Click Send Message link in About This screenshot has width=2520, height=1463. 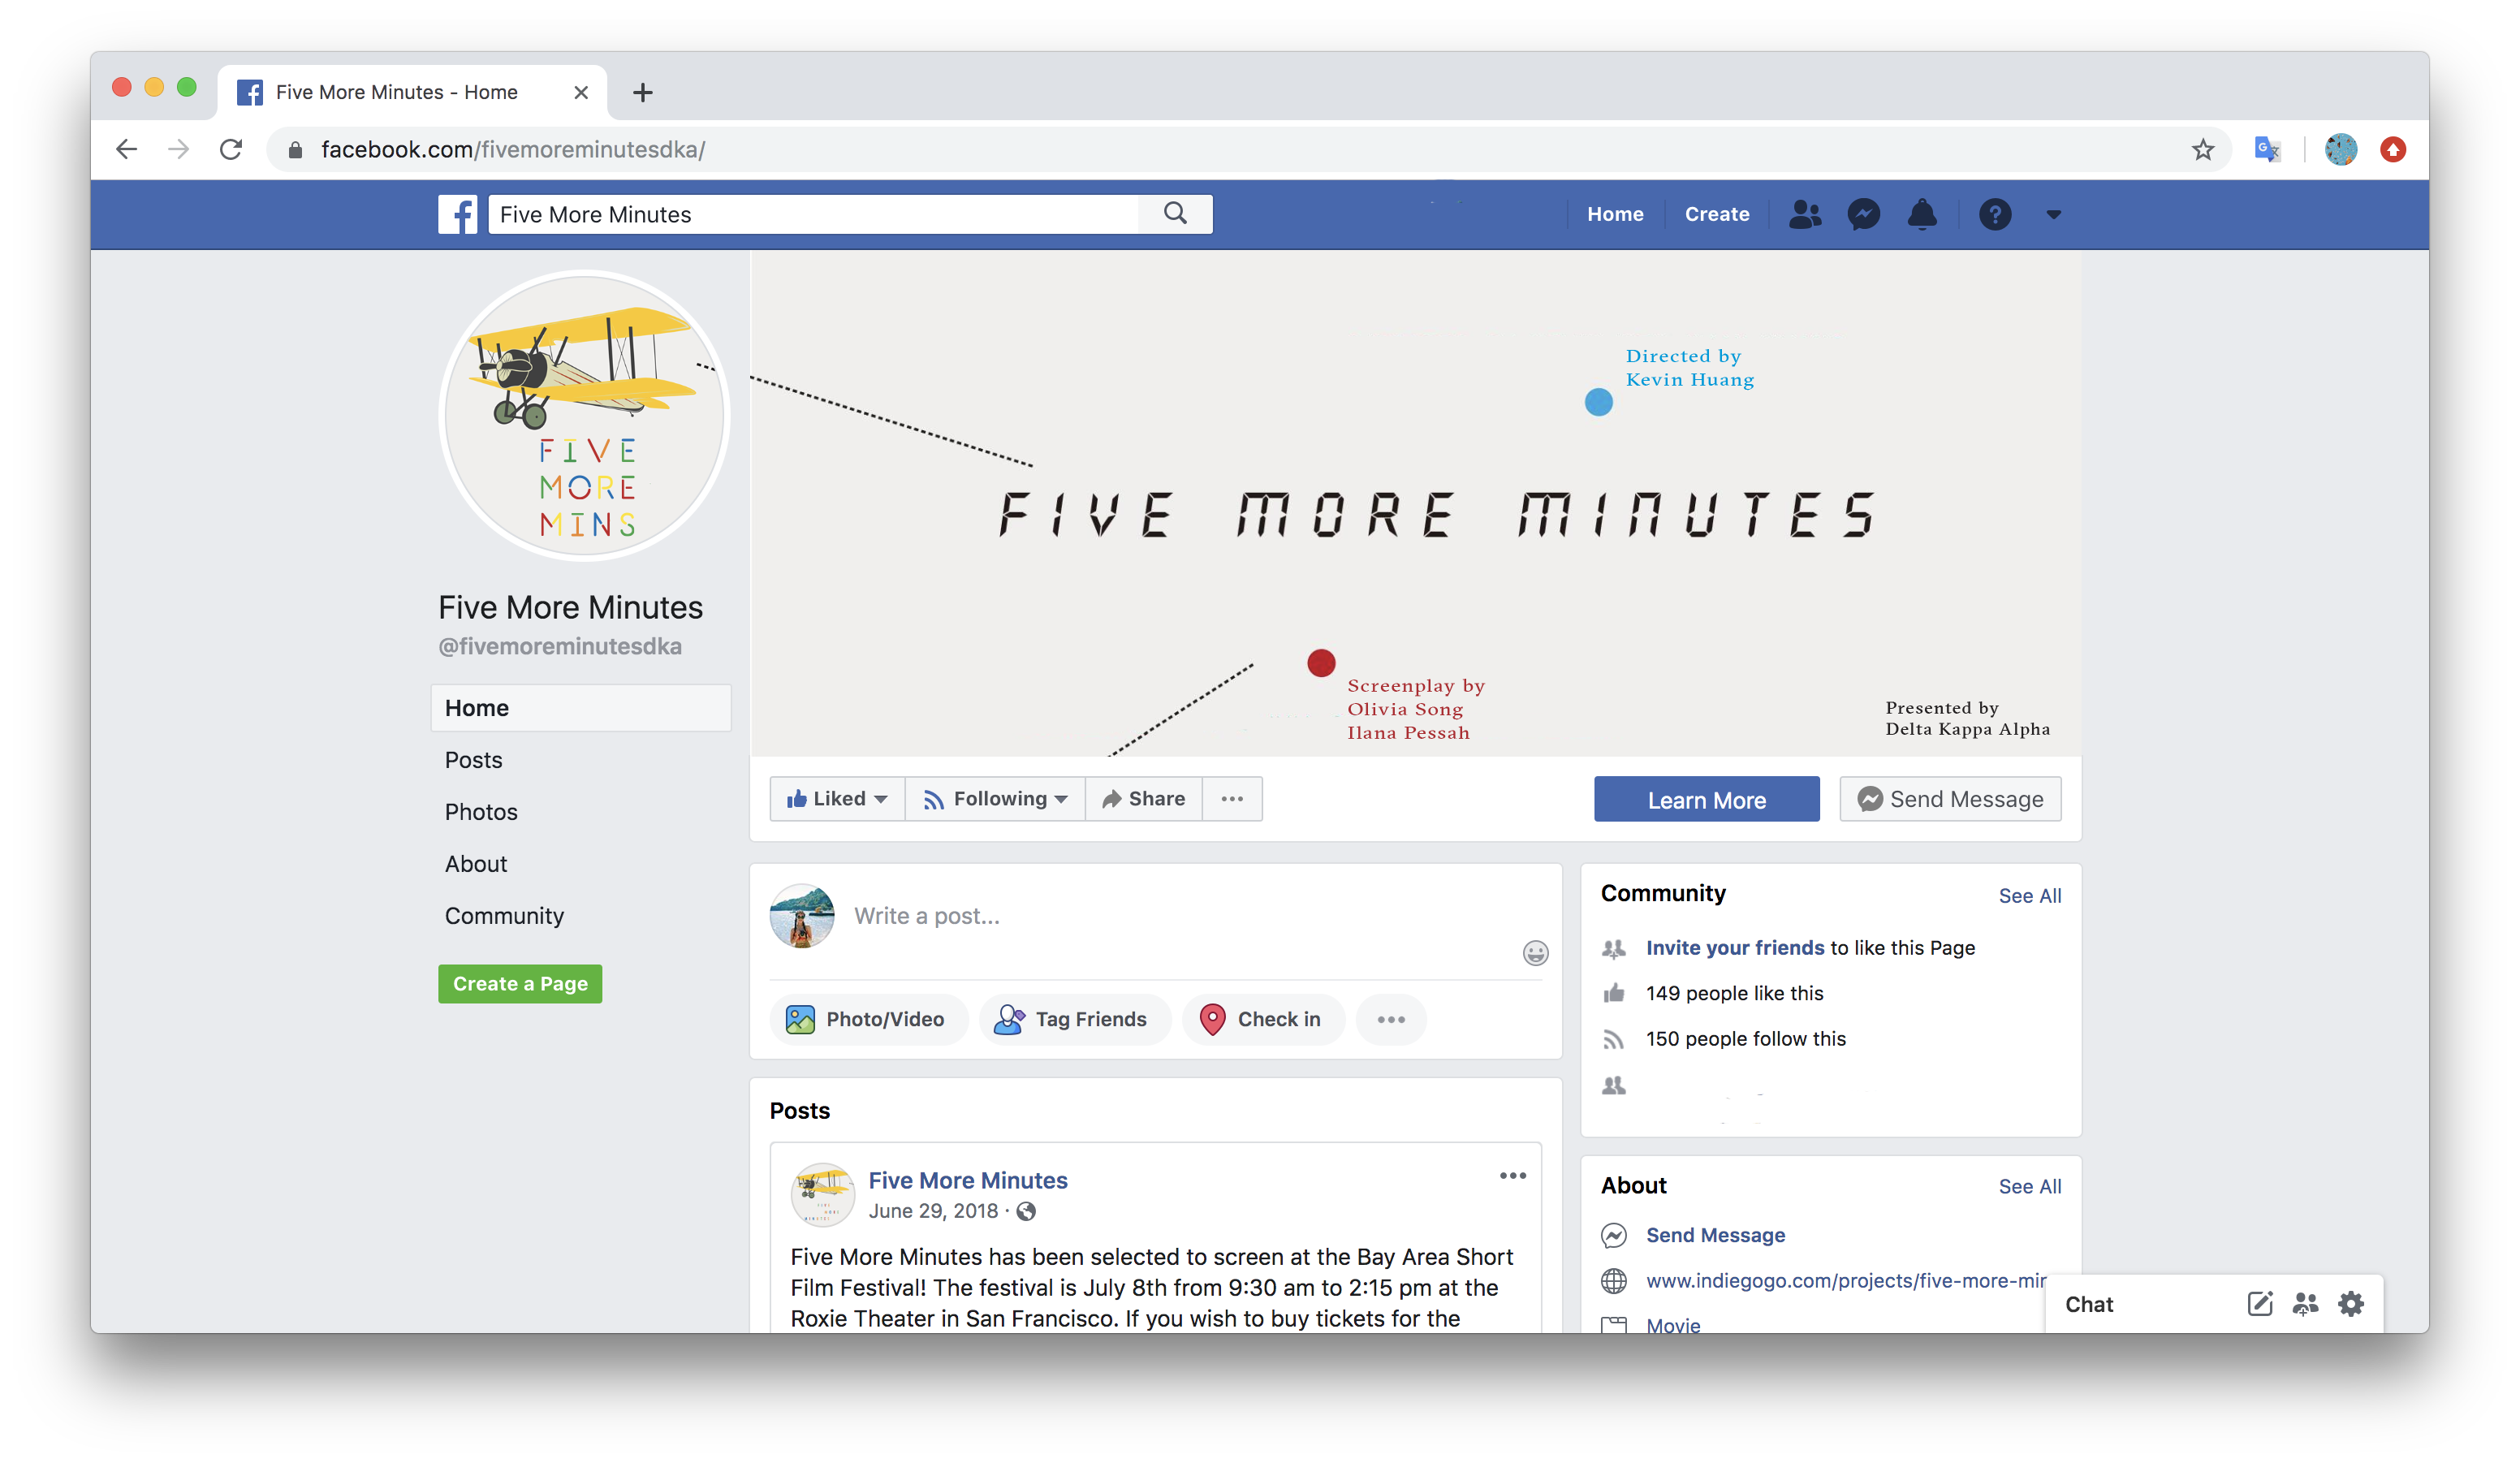pos(1715,1235)
